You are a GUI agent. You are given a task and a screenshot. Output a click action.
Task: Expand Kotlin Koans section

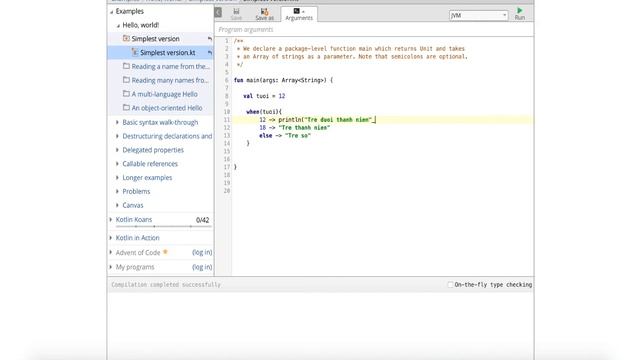point(111,220)
